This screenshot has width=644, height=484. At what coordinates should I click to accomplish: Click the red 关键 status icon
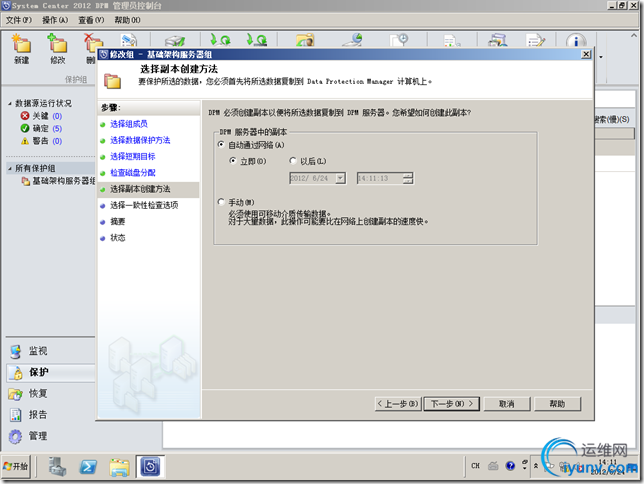25,116
